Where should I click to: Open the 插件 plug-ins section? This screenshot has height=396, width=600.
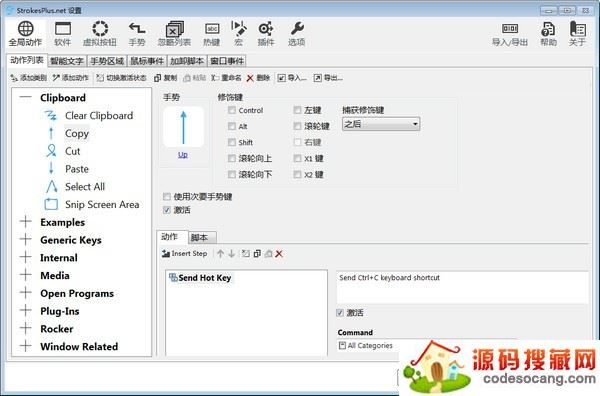tap(266, 34)
